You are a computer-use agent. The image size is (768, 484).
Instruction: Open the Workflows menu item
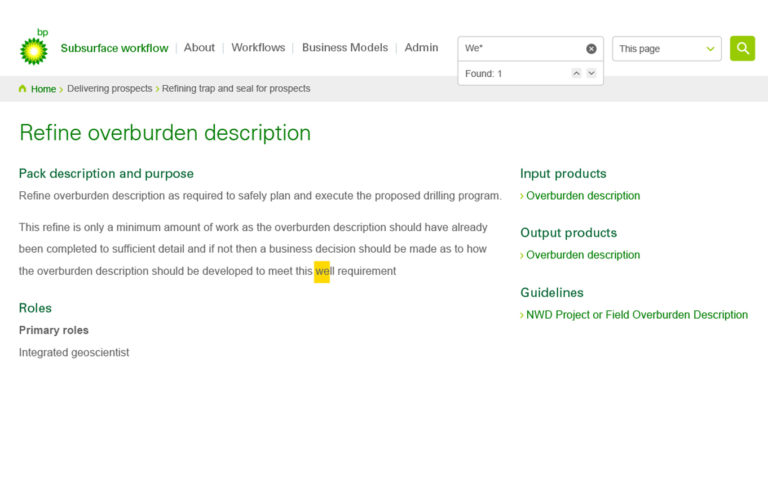click(x=258, y=48)
